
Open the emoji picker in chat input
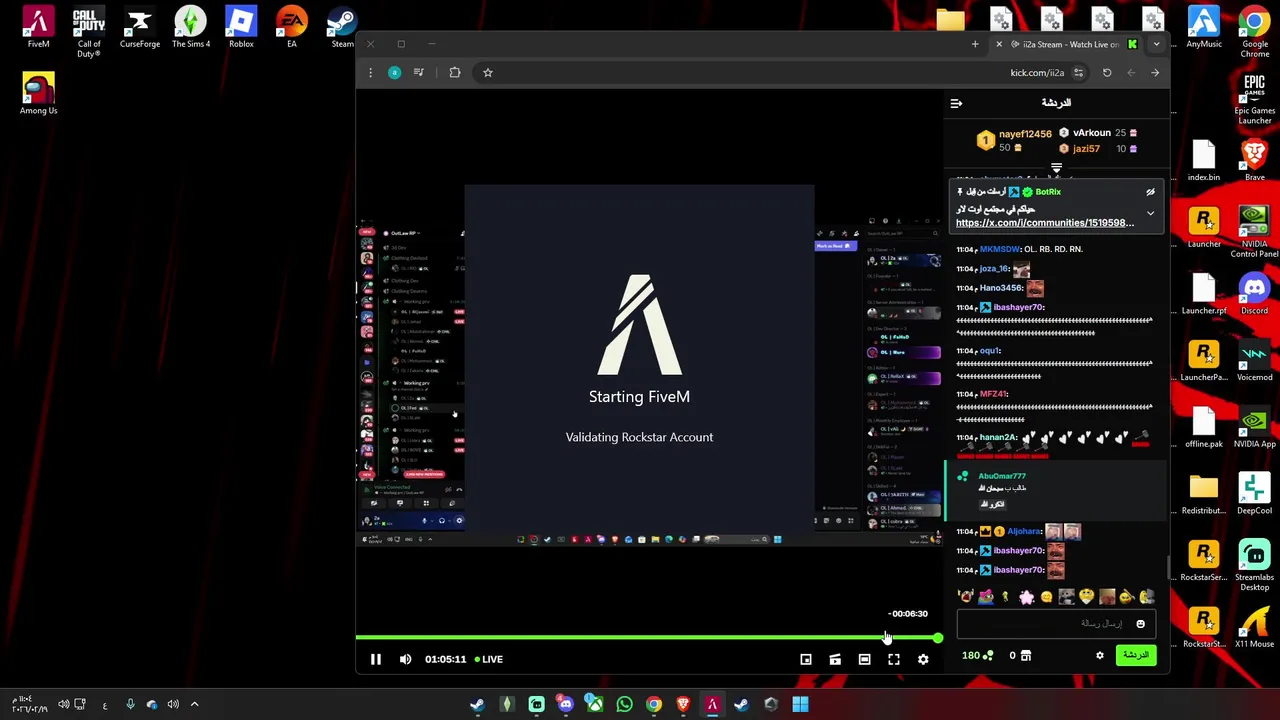coord(1140,624)
